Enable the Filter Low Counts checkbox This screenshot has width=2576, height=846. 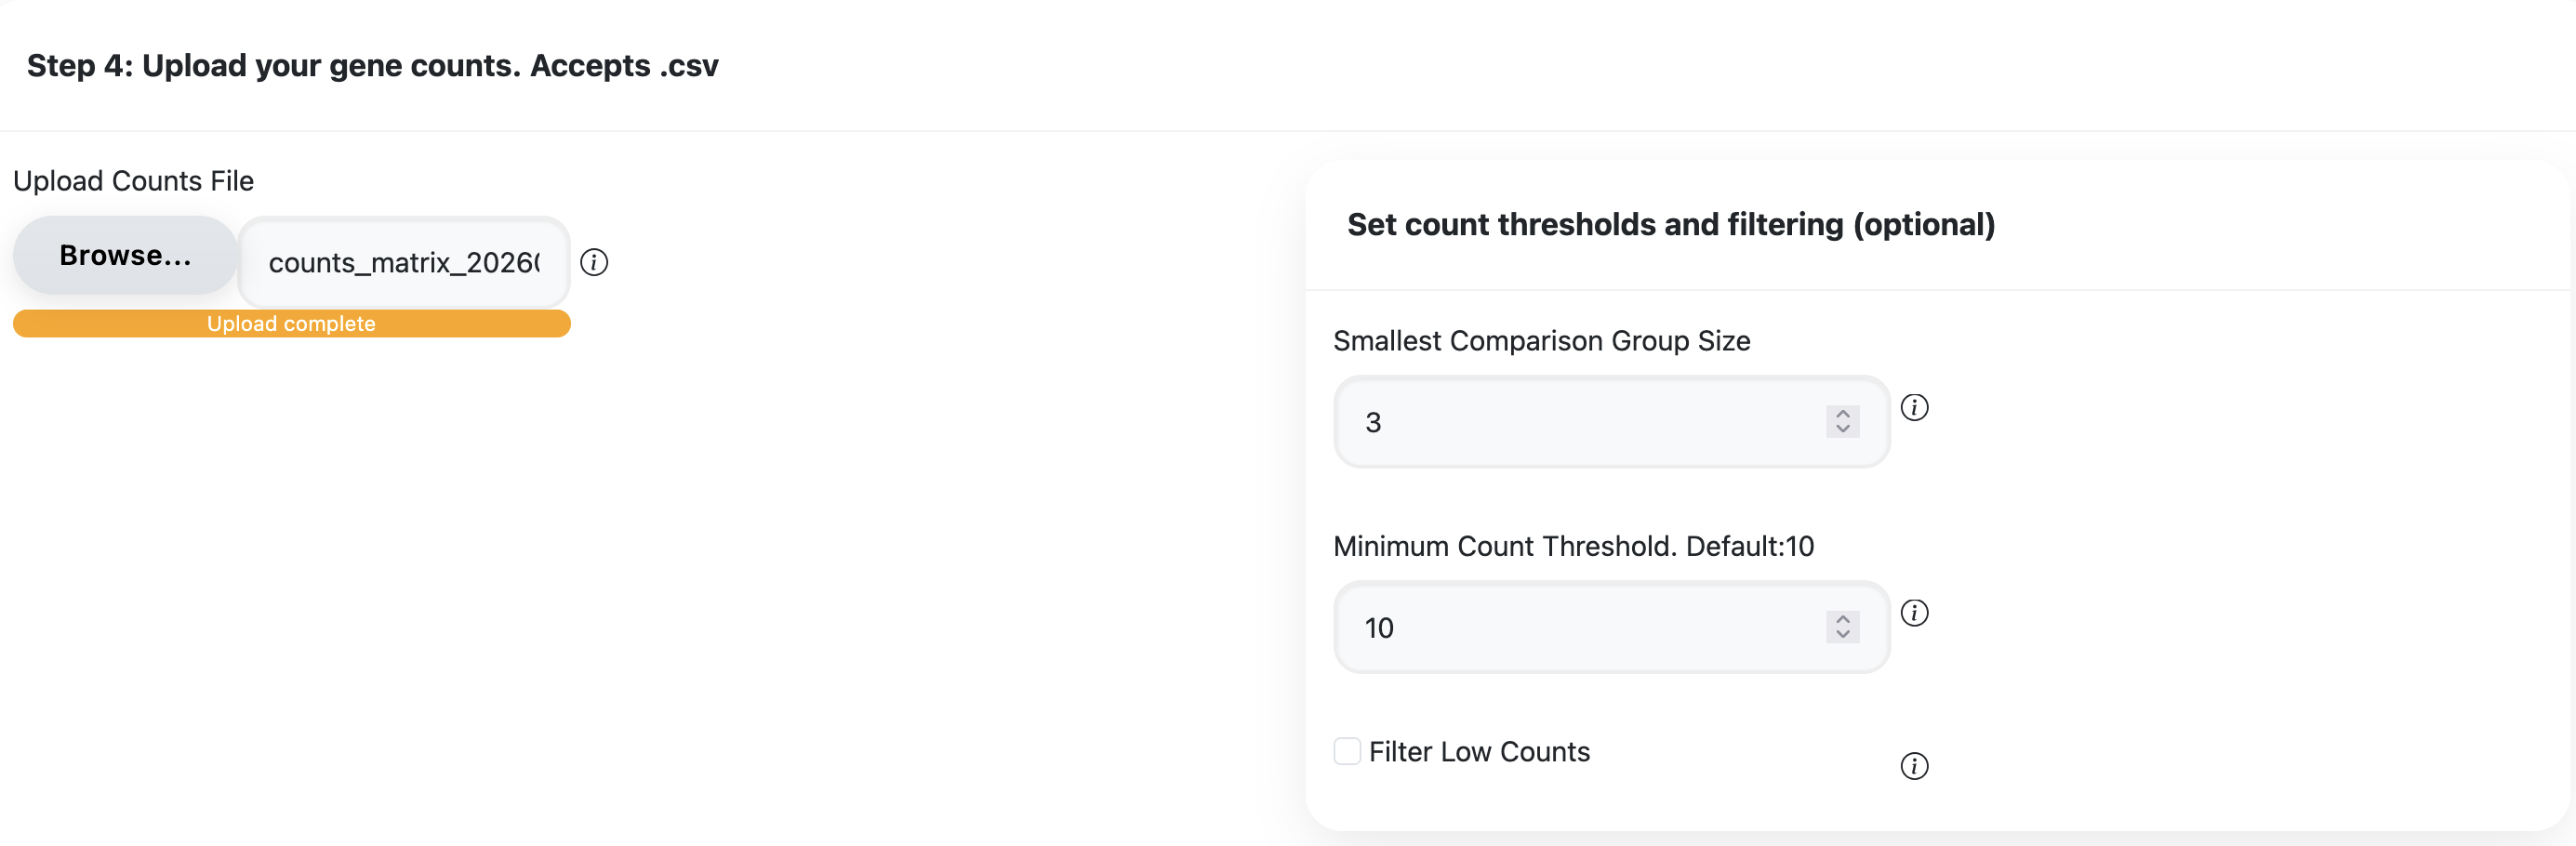coord(1347,751)
